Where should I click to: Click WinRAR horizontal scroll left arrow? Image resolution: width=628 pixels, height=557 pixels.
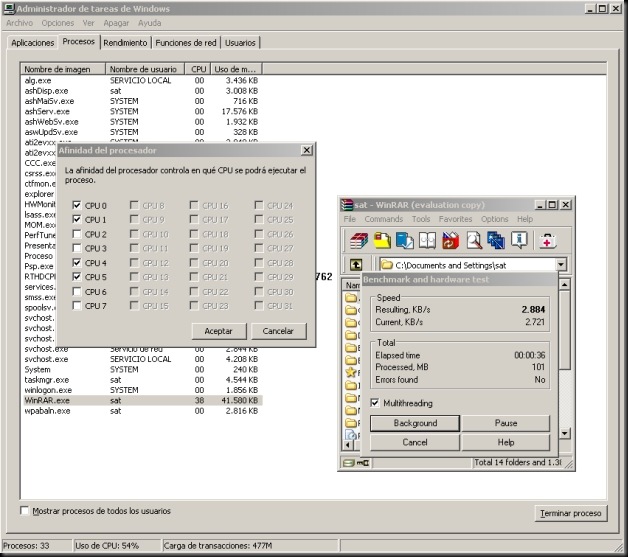(347, 445)
